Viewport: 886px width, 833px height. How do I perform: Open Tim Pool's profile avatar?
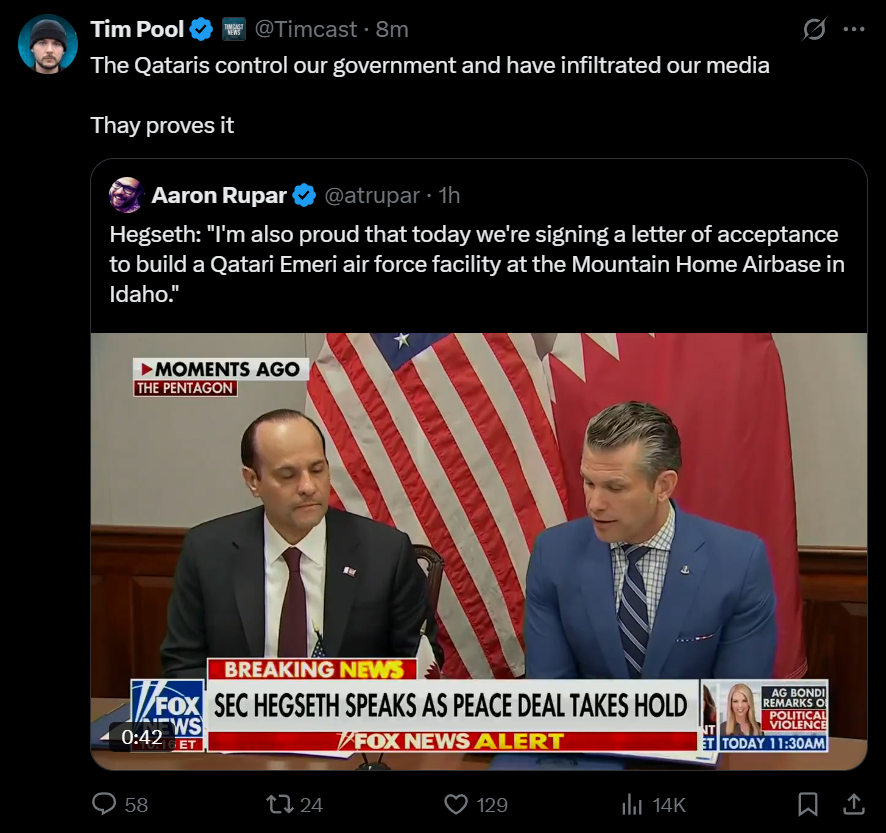click(x=47, y=45)
